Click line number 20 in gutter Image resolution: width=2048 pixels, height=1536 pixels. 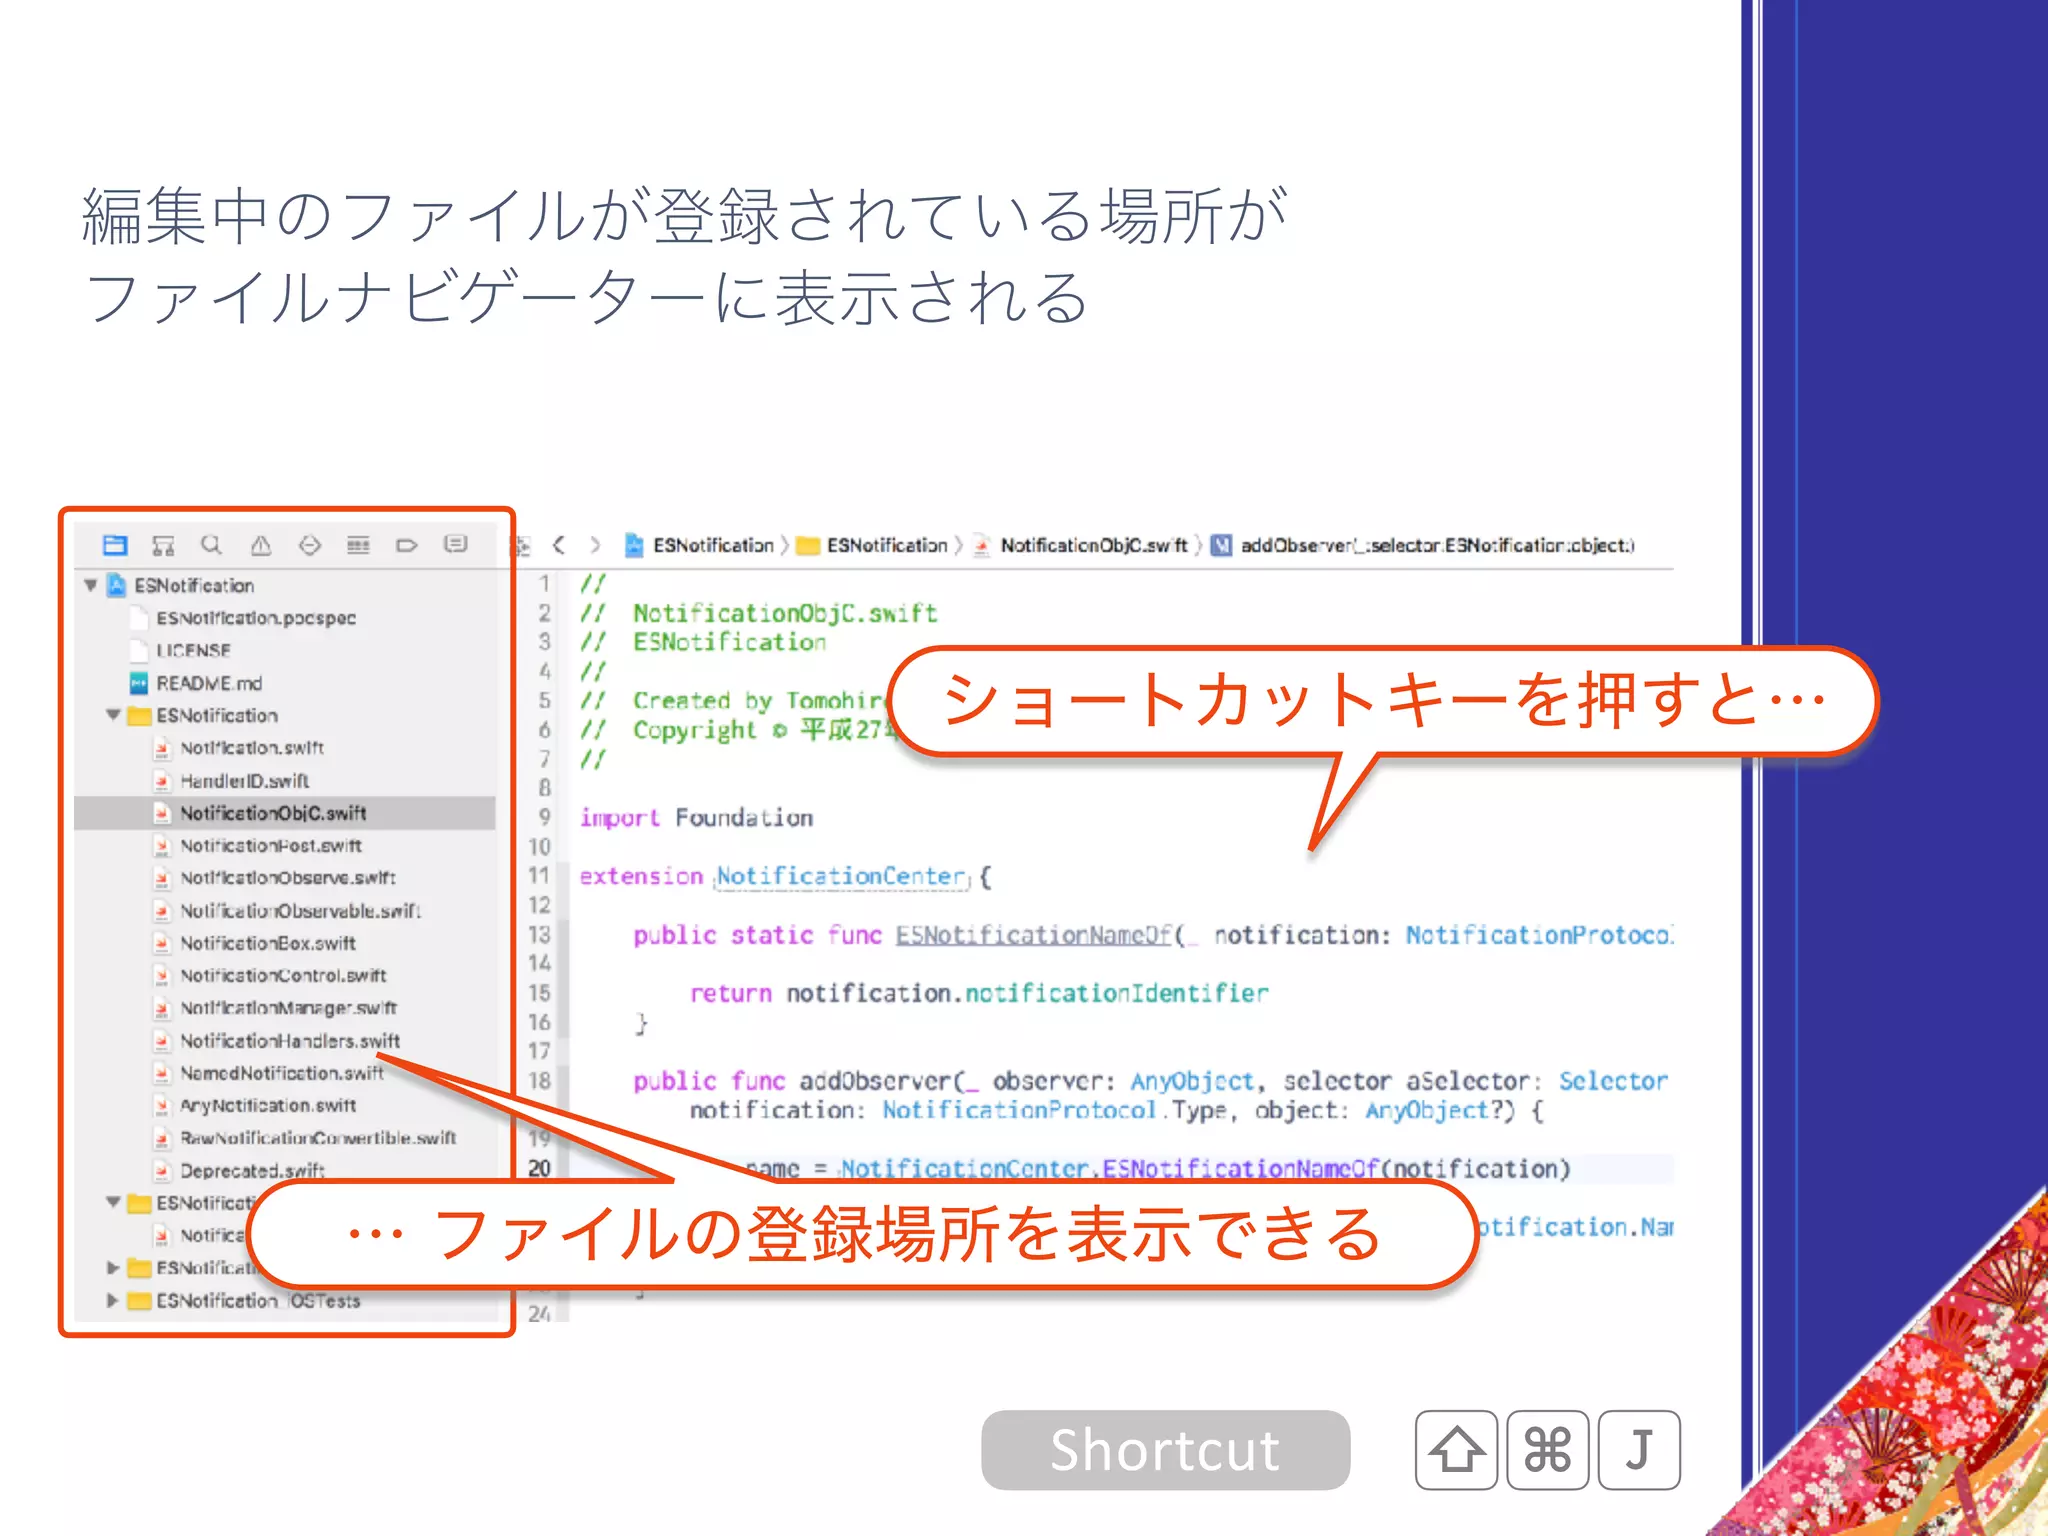540,1168
